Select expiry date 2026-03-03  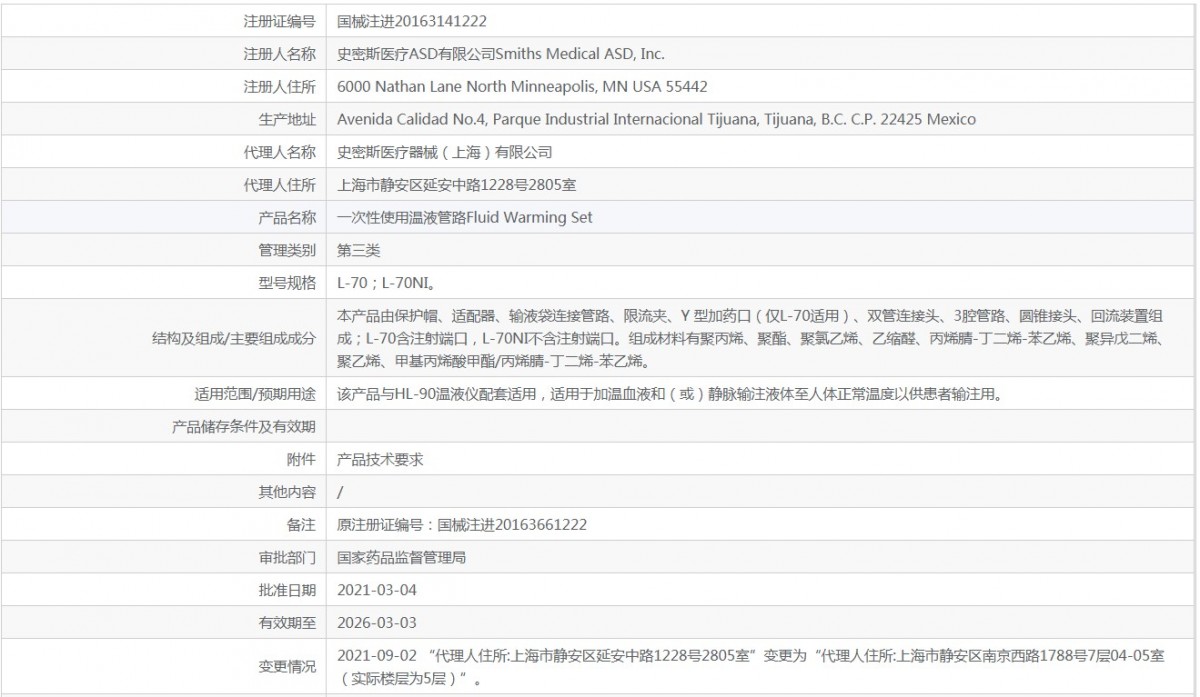[377, 622]
